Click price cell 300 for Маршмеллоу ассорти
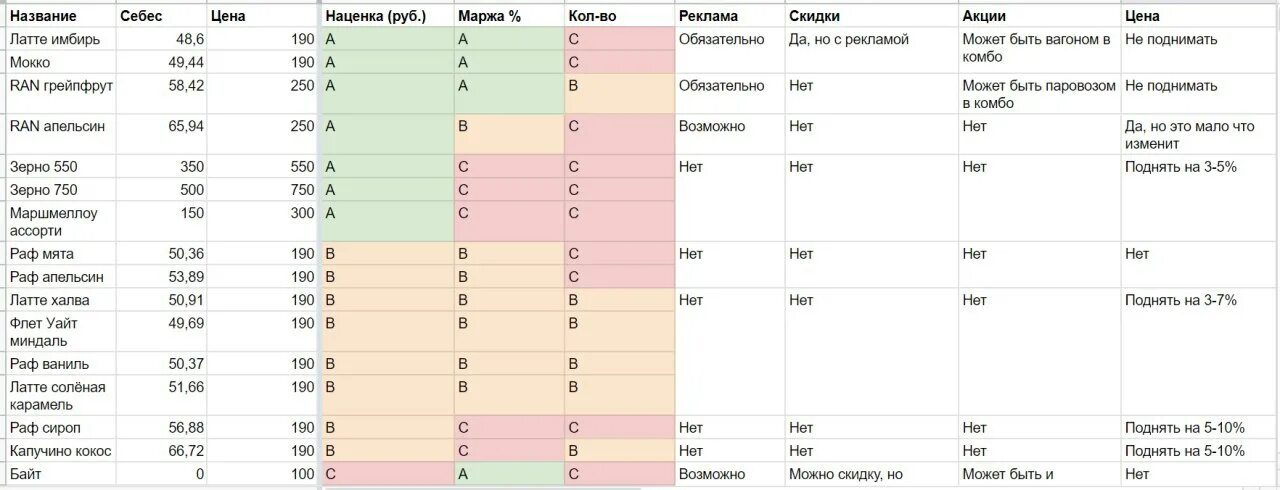This screenshot has width=1280, height=490. coord(263,222)
